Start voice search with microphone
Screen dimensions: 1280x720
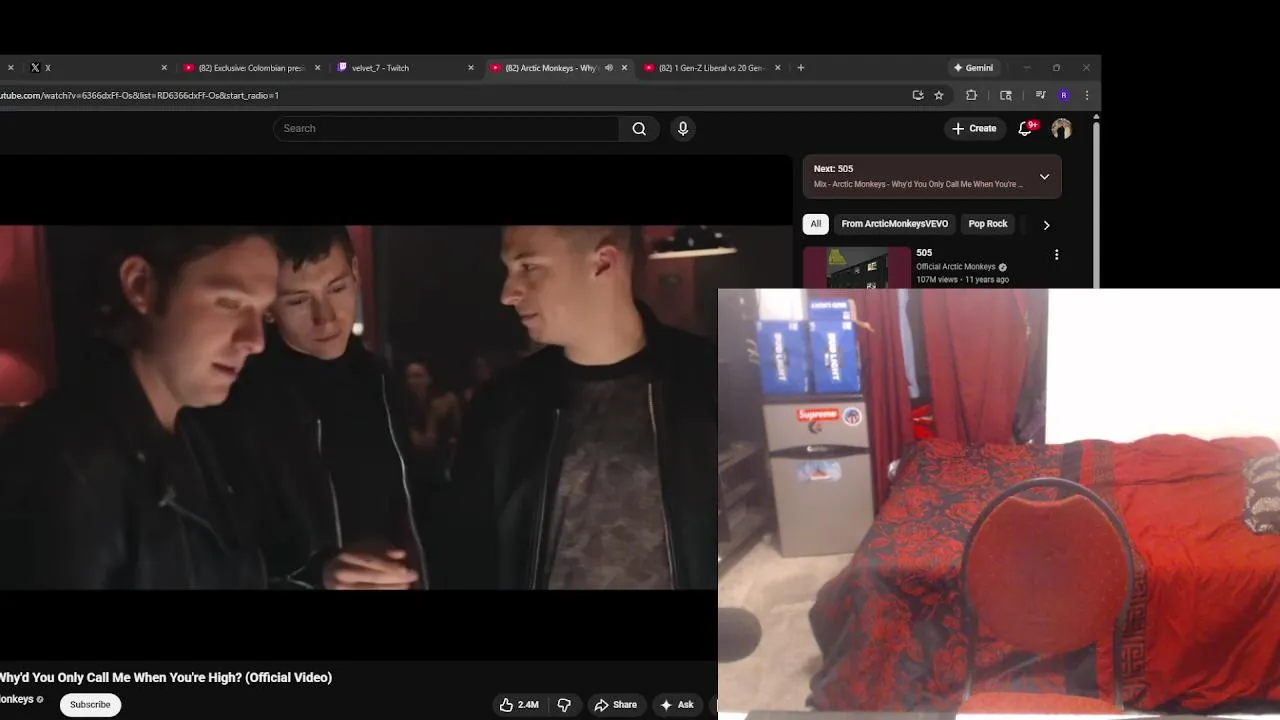(683, 128)
